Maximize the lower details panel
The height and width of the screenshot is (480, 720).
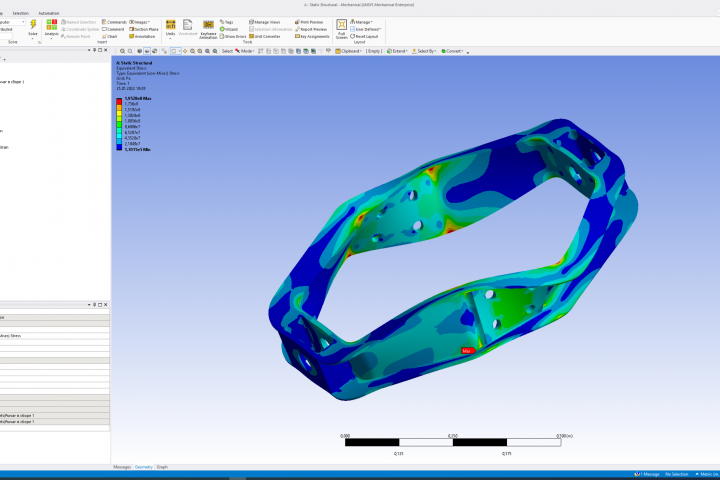pos(100,305)
